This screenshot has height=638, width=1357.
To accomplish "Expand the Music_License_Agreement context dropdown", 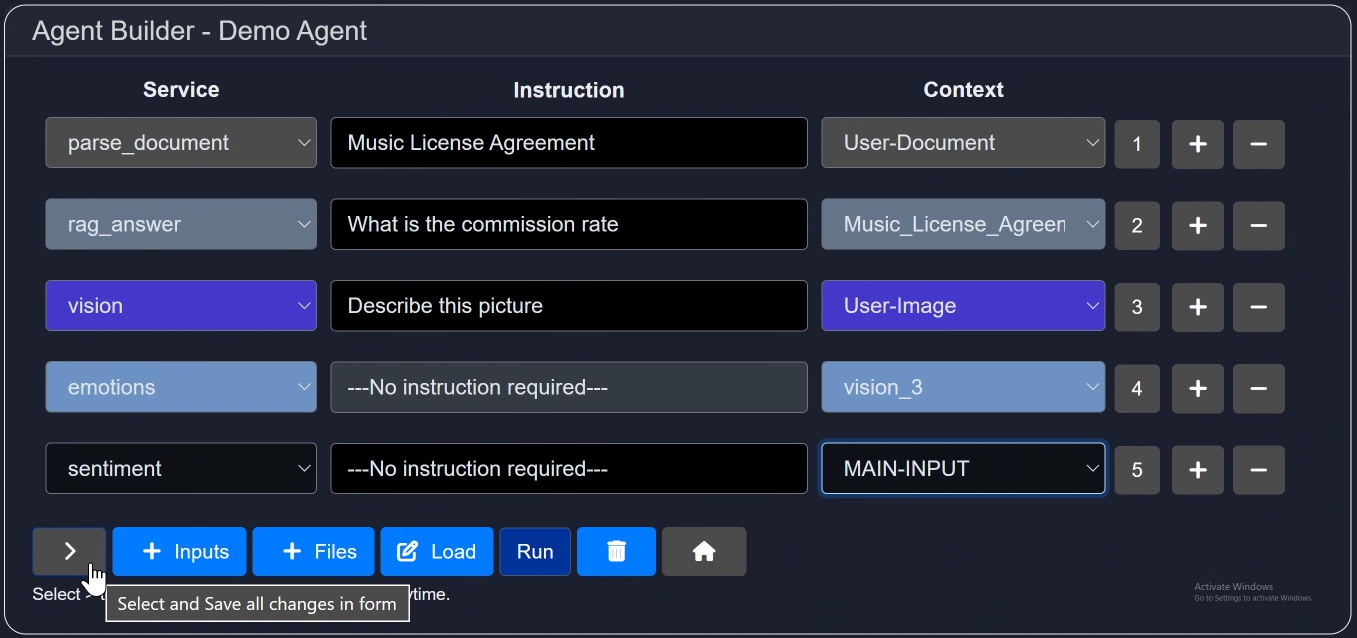I will (963, 225).
